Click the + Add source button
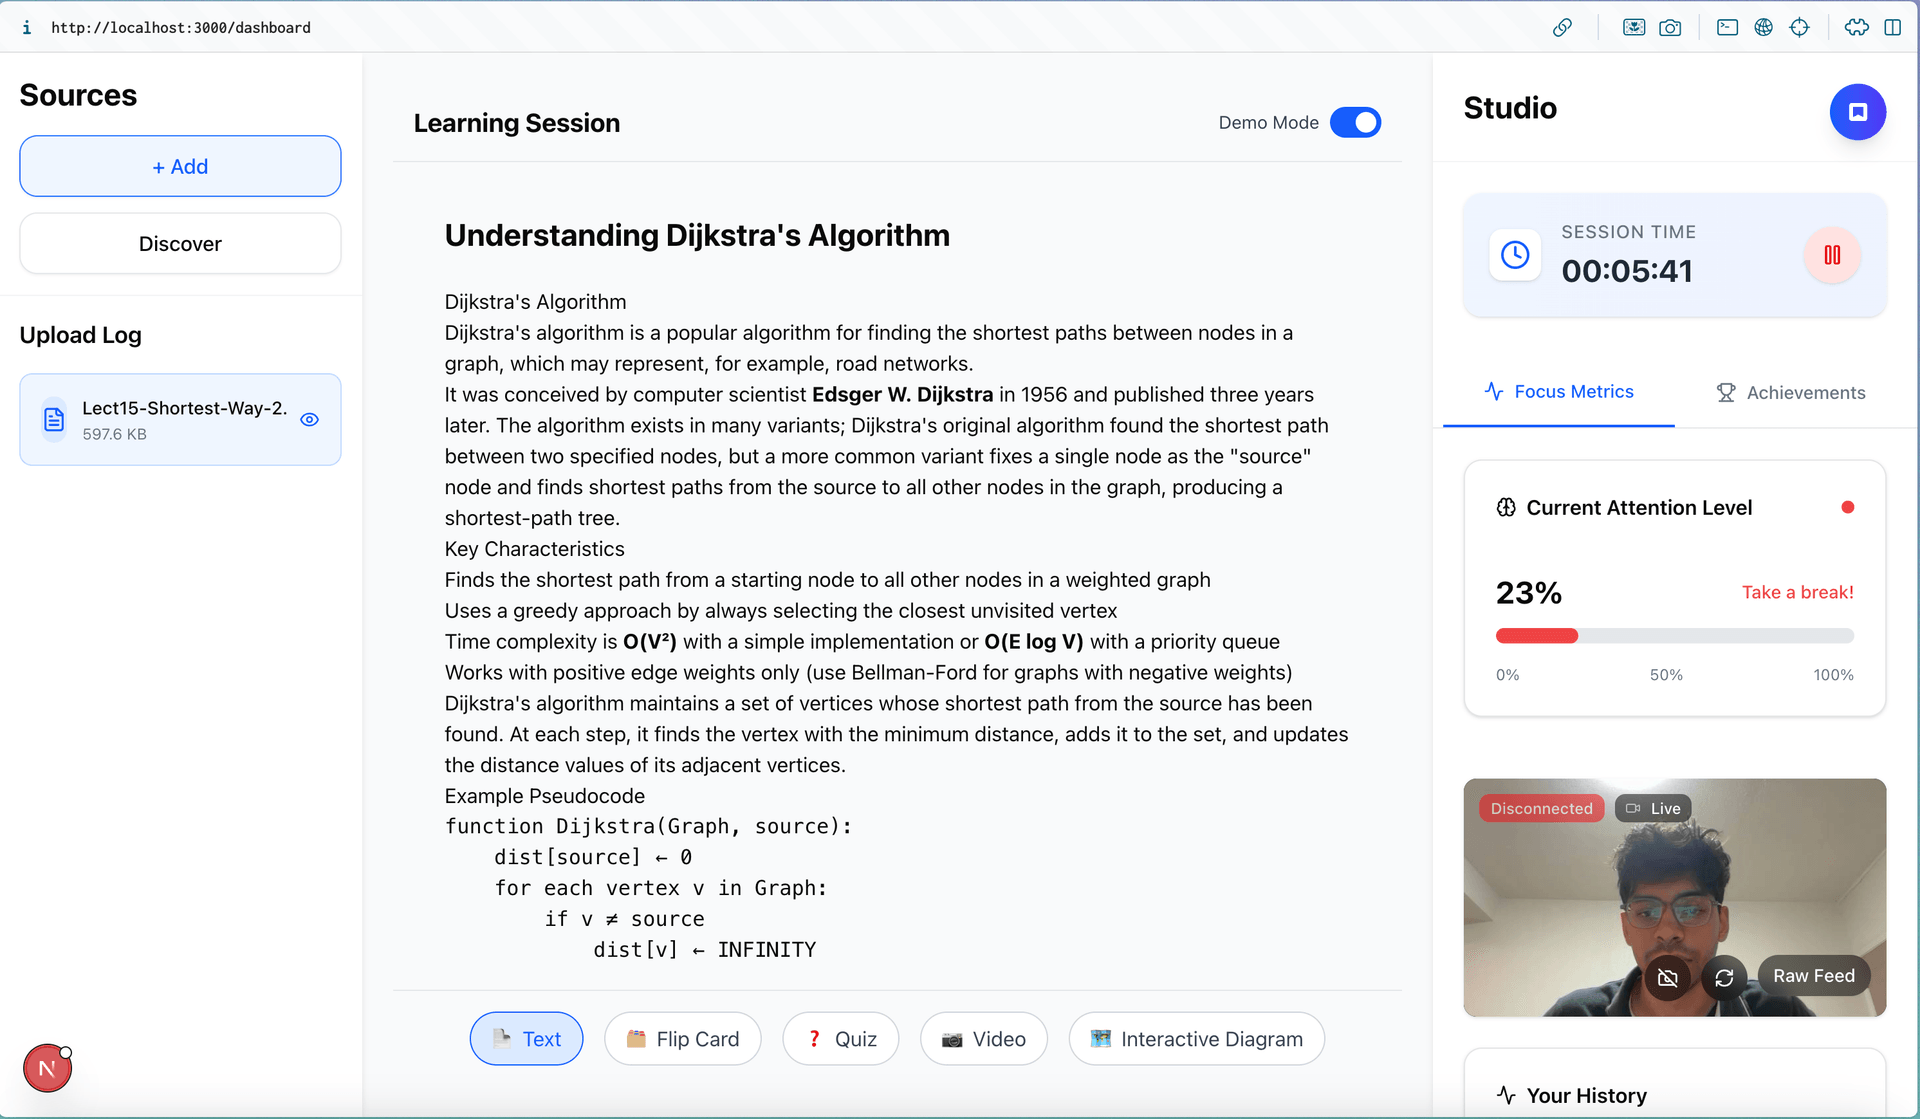1920x1119 pixels. click(x=180, y=166)
